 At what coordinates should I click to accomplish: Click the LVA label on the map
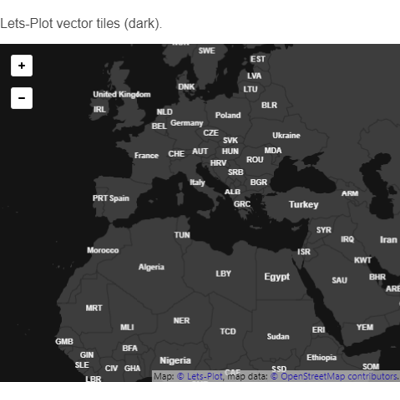click(x=254, y=76)
